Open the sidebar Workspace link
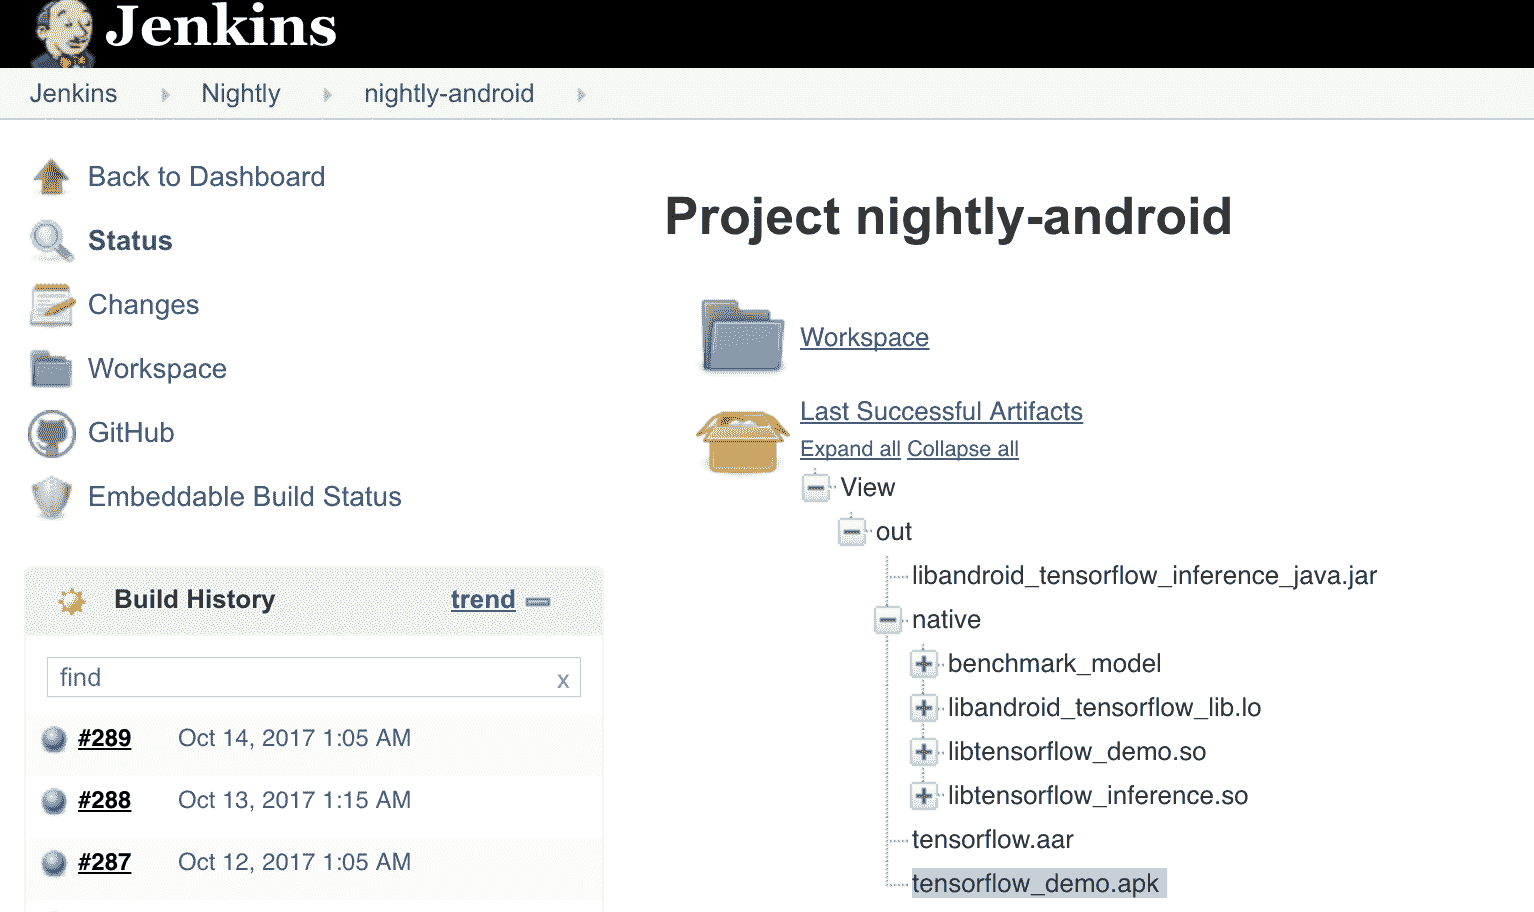The width and height of the screenshot is (1534, 912). tap(157, 369)
